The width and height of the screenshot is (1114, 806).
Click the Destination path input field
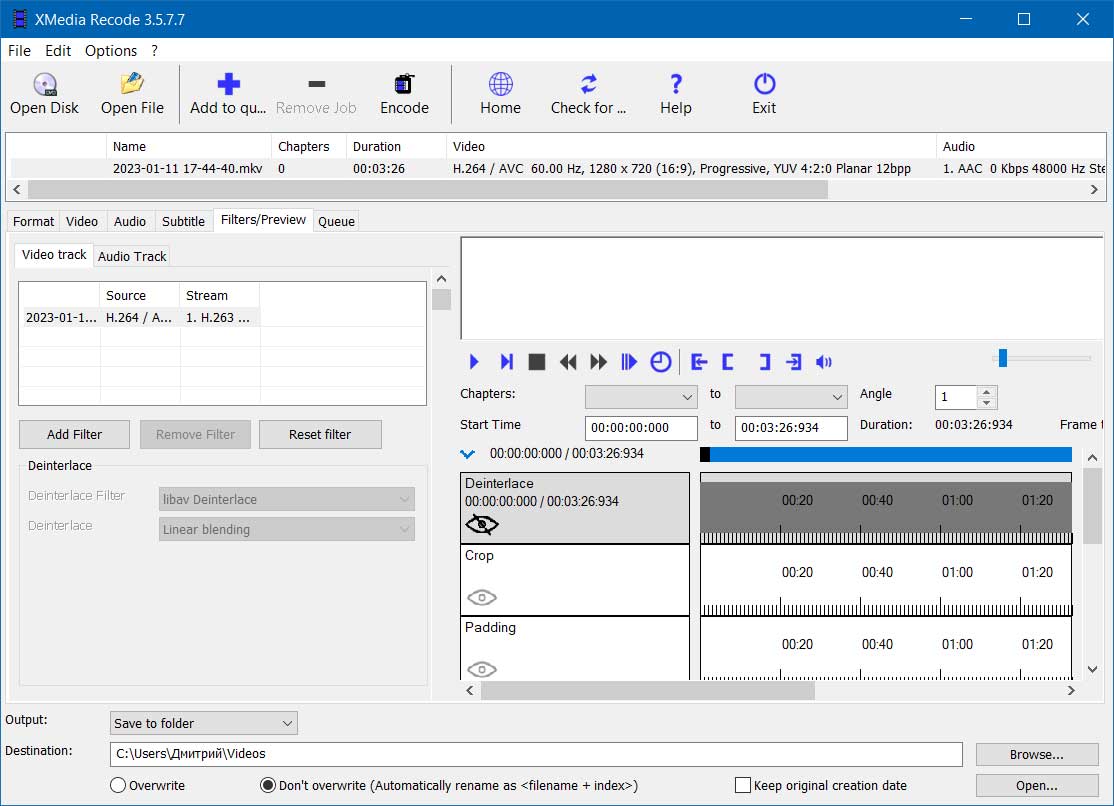[x=536, y=753]
